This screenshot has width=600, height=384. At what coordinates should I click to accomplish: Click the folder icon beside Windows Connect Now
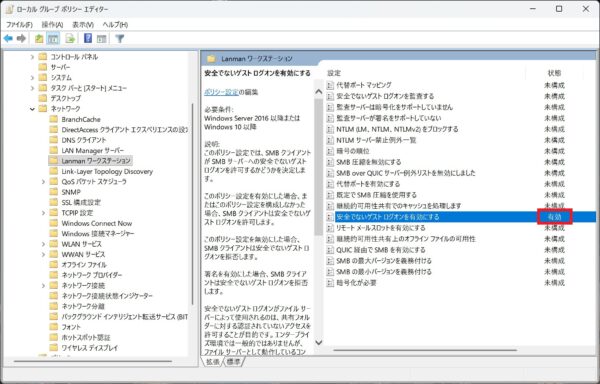click(54, 223)
